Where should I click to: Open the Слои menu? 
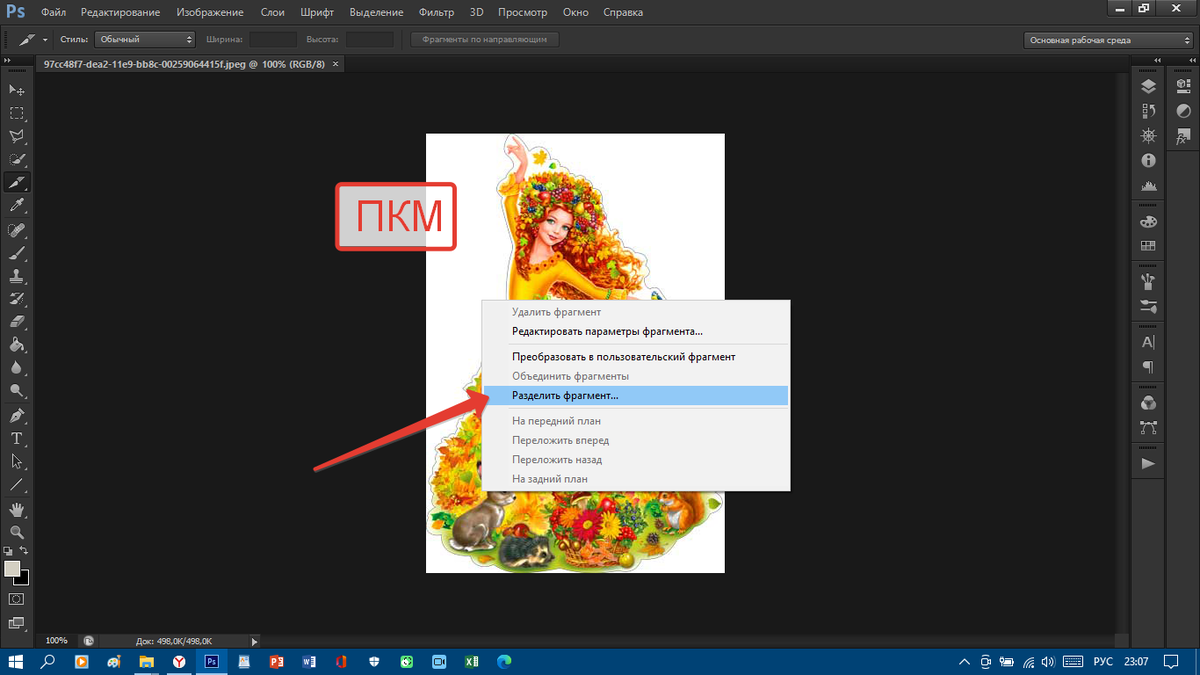pos(274,13)
